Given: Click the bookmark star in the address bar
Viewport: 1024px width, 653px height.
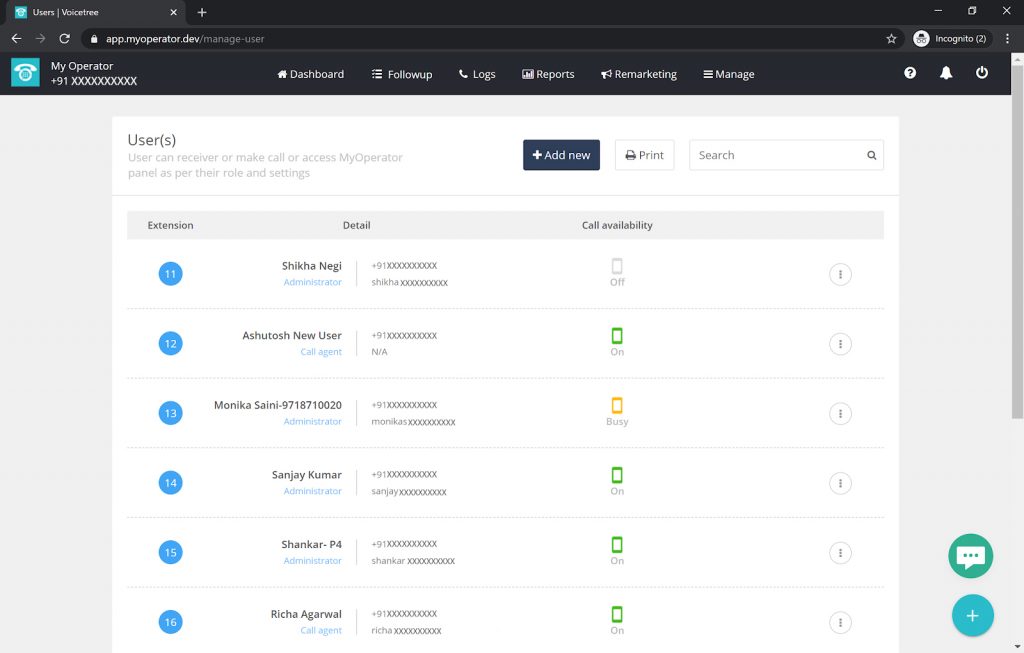Looking at the screenshot, I should pyautogui.click(x=890, y=39).
